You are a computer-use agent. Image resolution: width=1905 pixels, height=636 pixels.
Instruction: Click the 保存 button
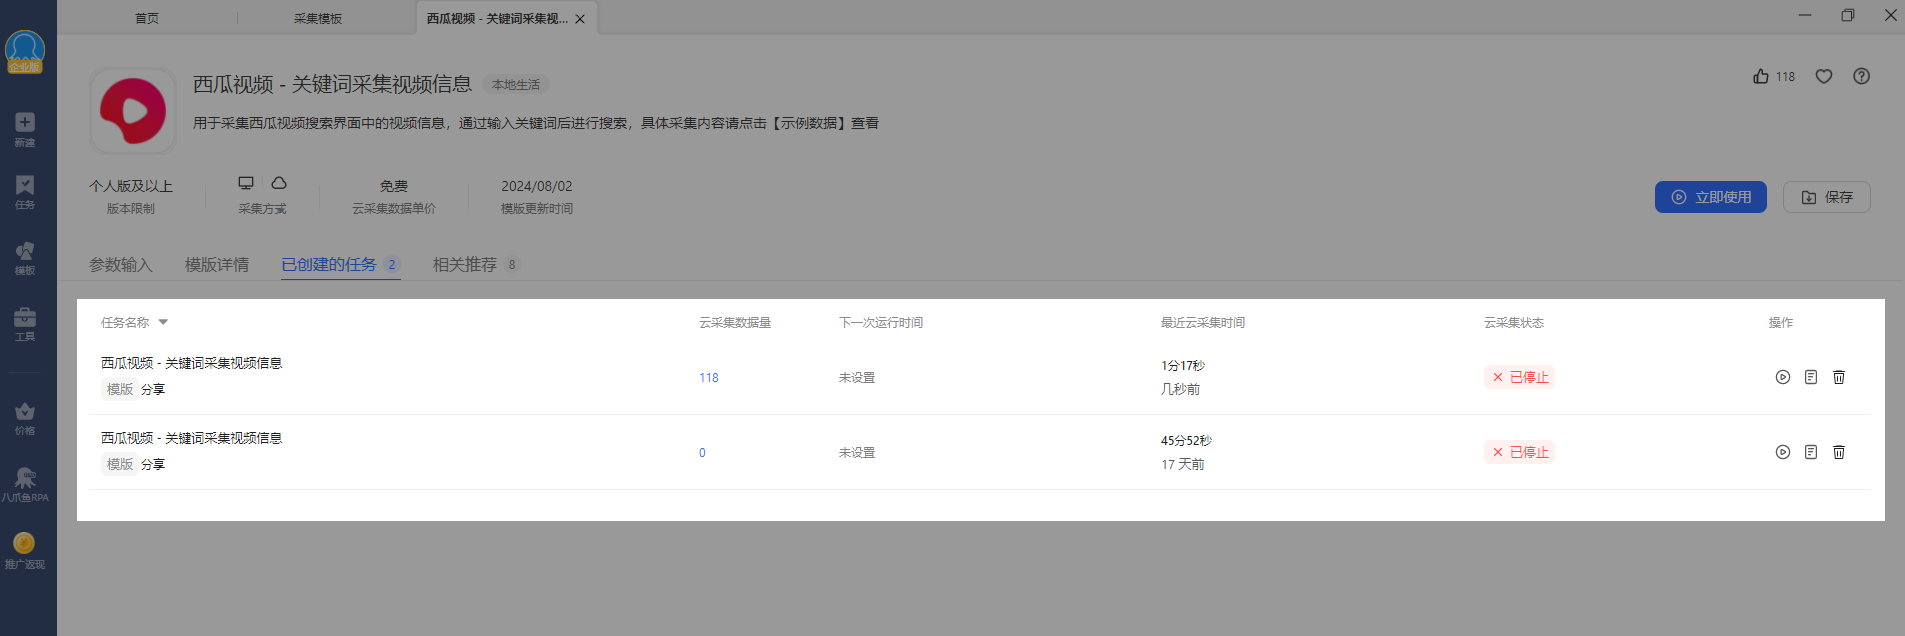tap(1826, 197)
